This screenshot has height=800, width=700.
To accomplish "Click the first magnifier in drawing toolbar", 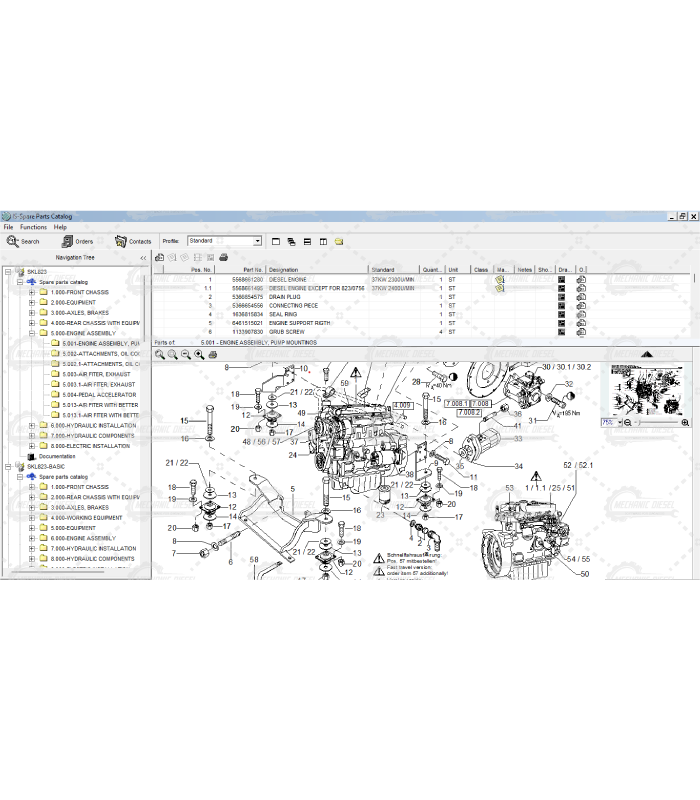I will (160, 354).
